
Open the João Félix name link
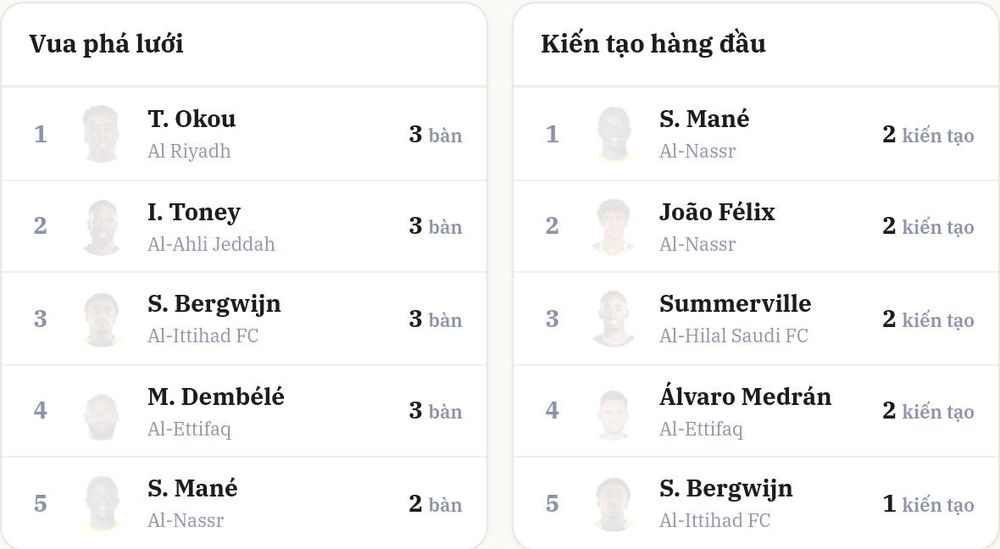click(x=717, y=212)
